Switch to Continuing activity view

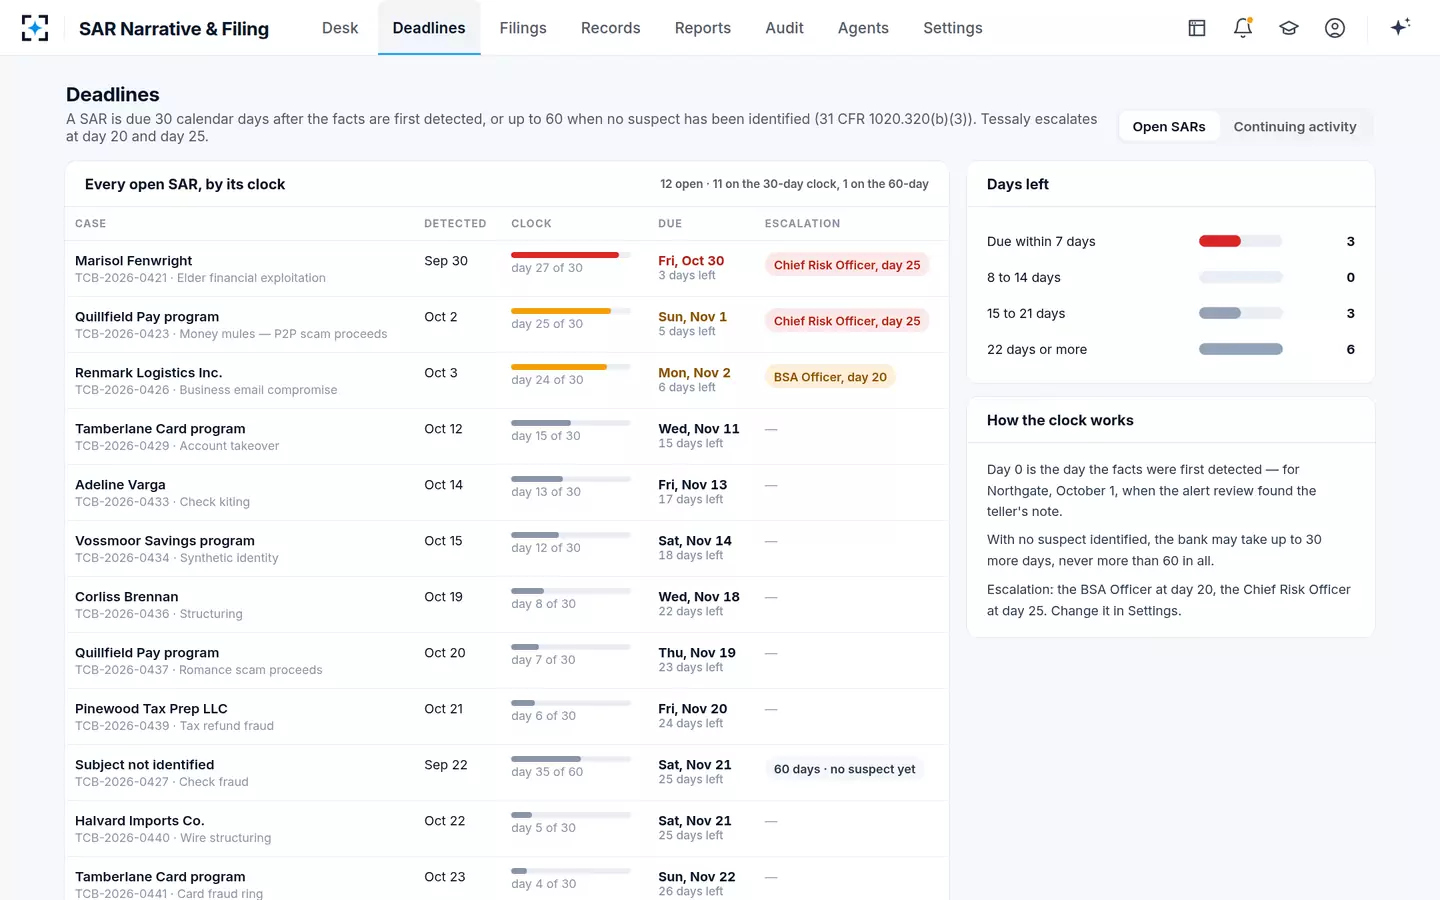1295,127
